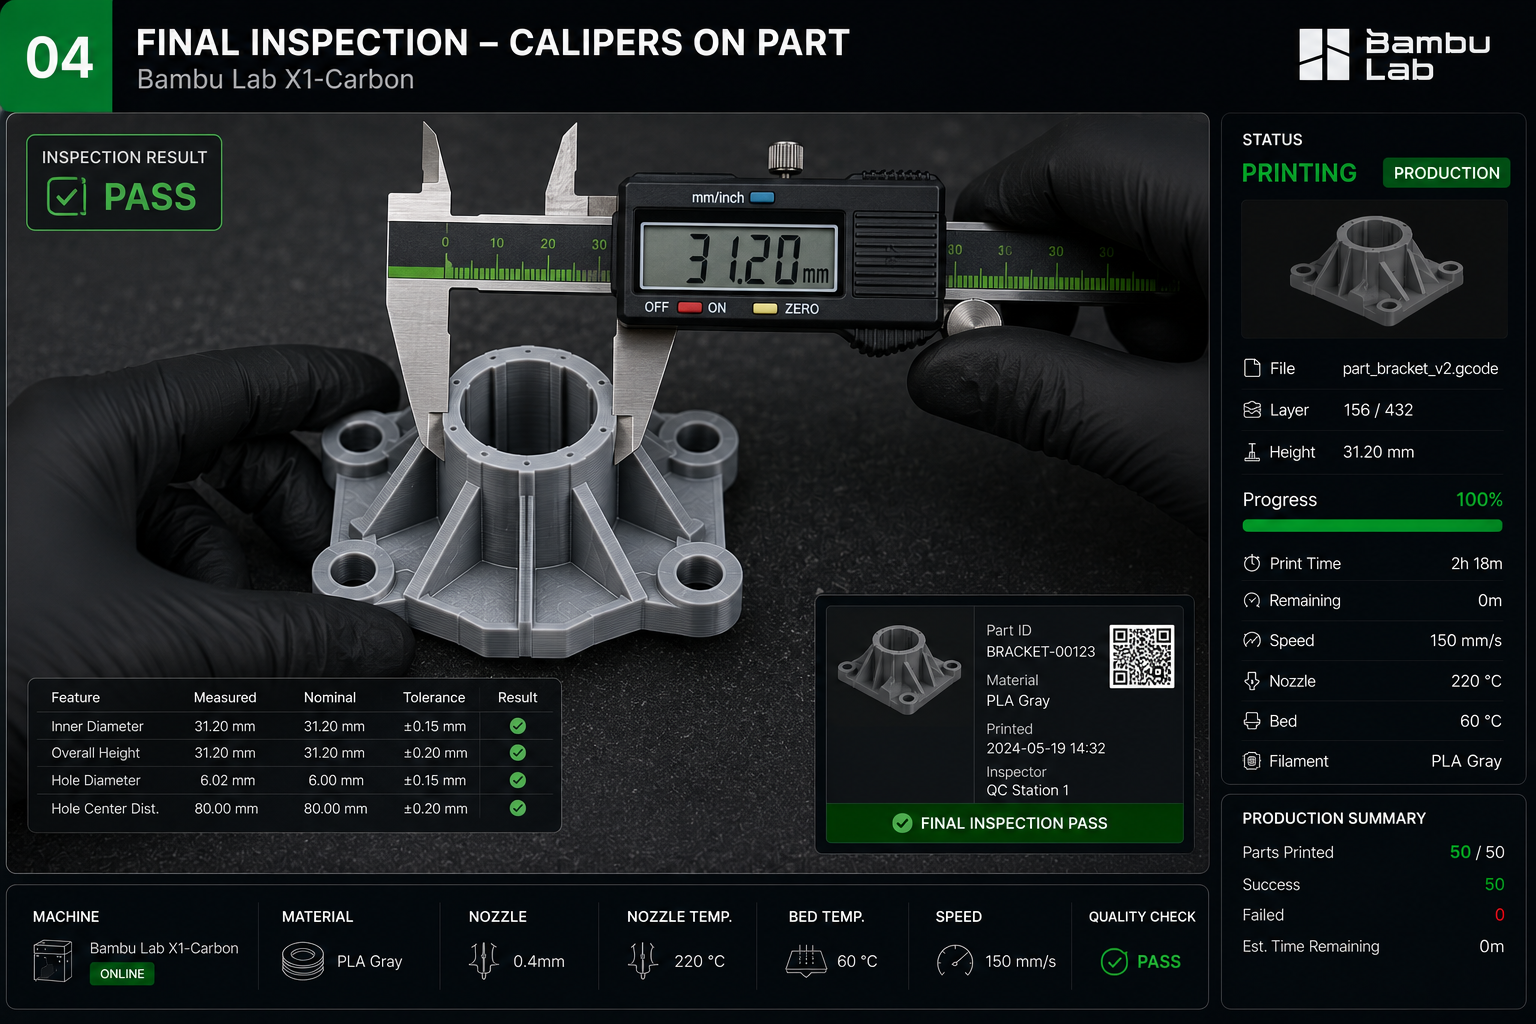Click the printer machine icon in bottom bar

(x=53, y=961)
